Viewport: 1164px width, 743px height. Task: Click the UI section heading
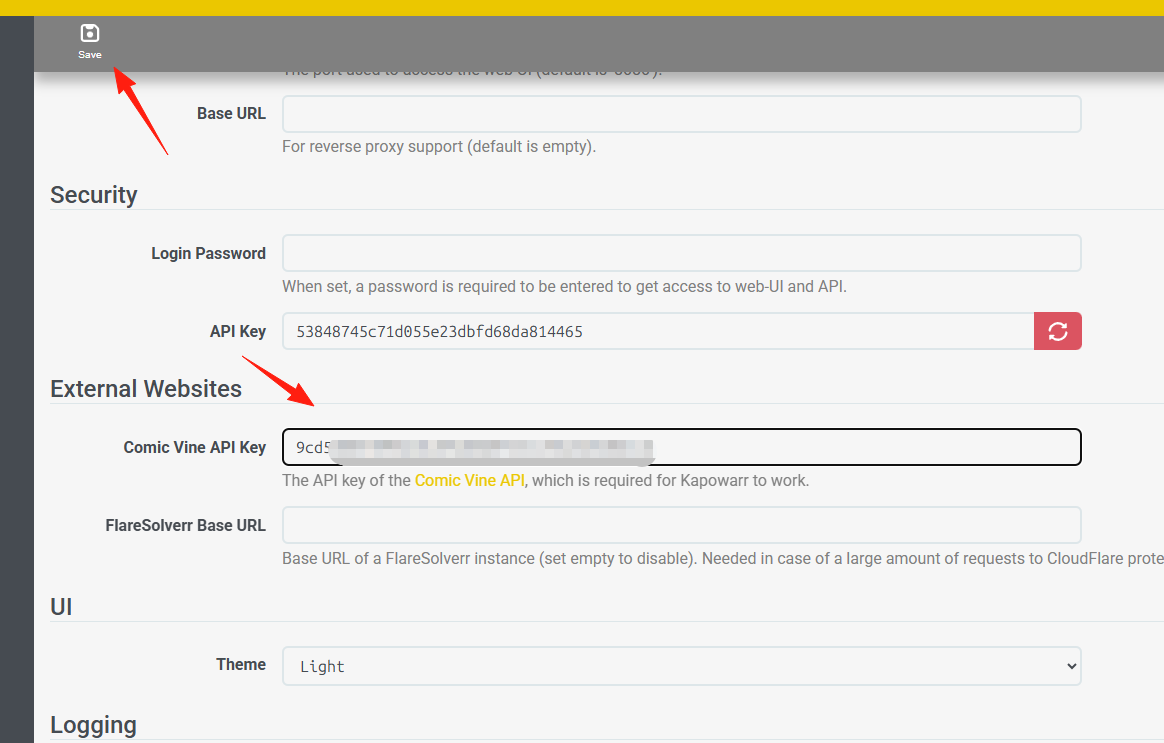(x=61, y=606)
